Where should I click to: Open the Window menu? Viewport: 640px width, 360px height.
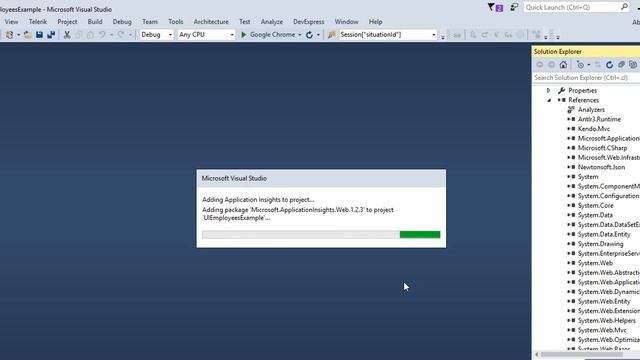[347, 22]
